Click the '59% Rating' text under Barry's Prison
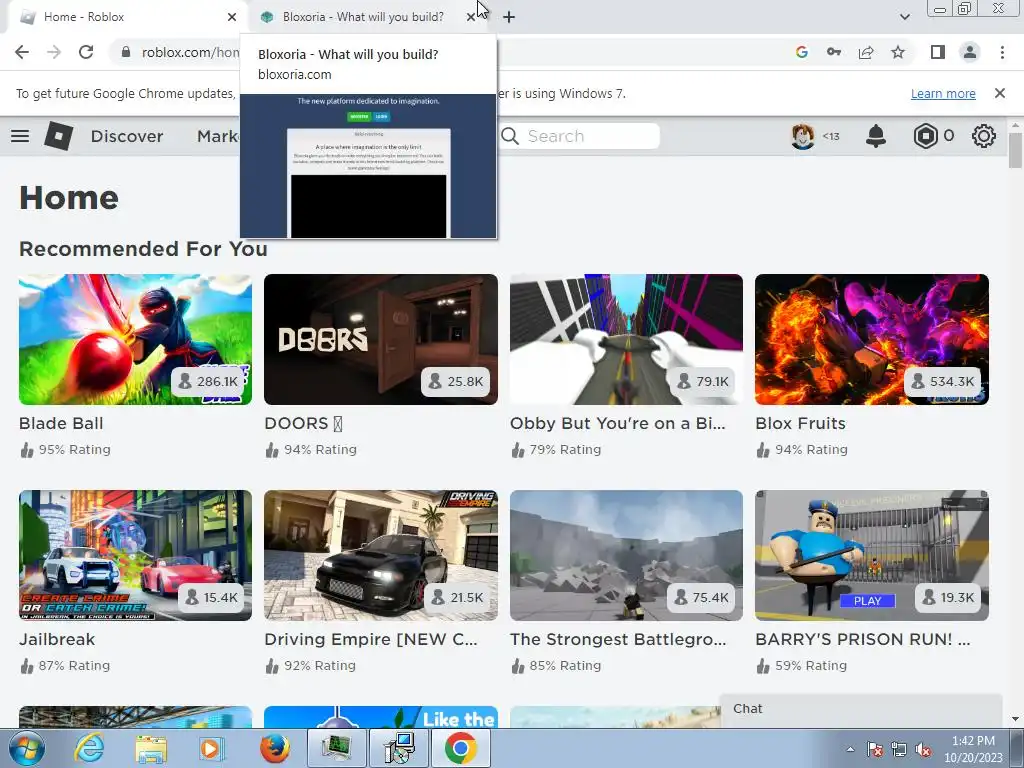Viewport: 1024px width, 768px height. (811, 665)
